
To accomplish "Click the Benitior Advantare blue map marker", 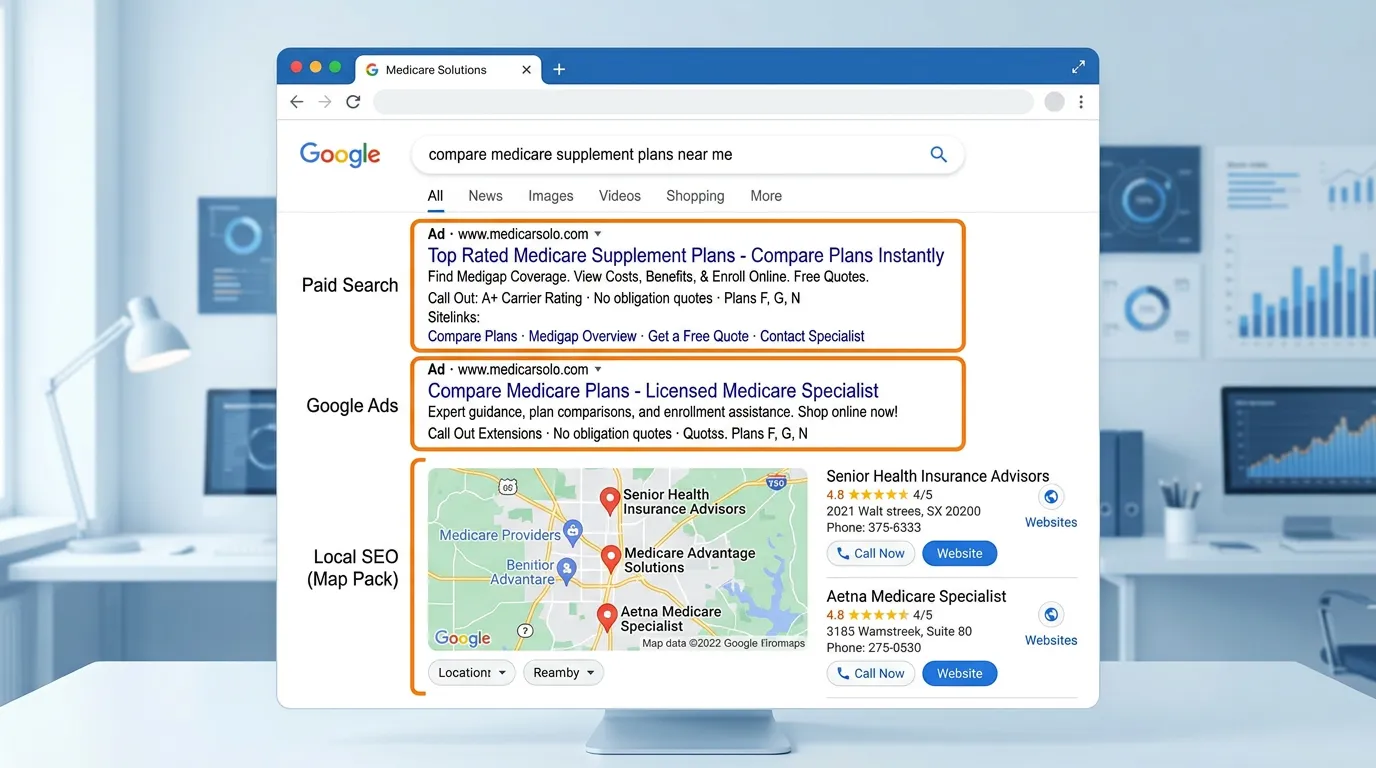I will click(567, 570).
